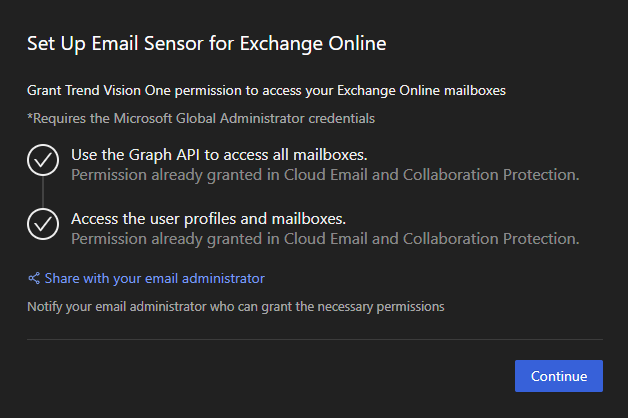The width and height of the screenshot is (628, 418).
Task: Select 'Access the user profiles and mailboxes' step
Action: click(207, 219)
